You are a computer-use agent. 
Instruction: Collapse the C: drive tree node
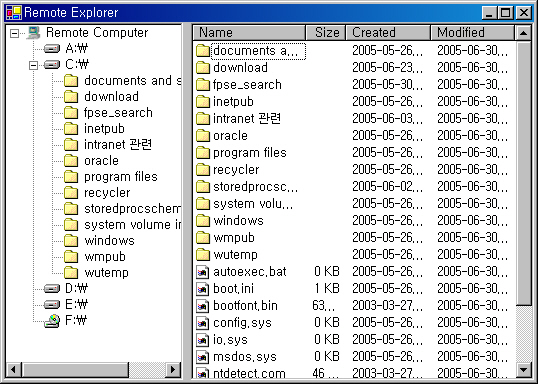tap(34, 65)
